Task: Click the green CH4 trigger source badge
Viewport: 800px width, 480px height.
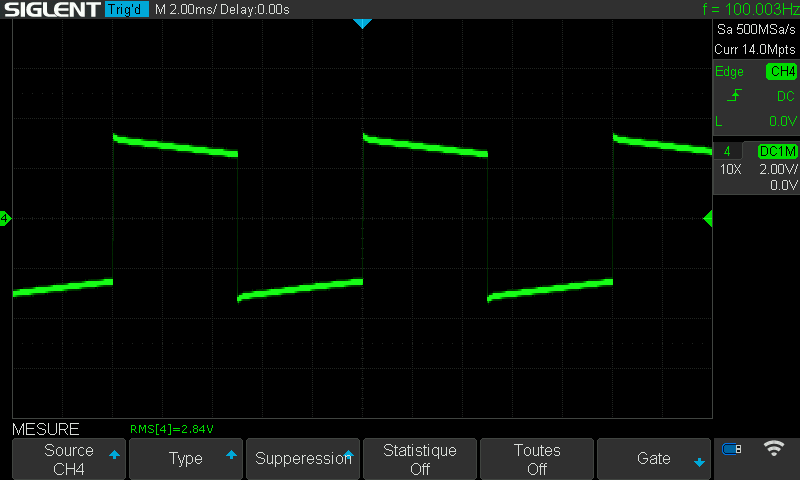Action: 780,71
